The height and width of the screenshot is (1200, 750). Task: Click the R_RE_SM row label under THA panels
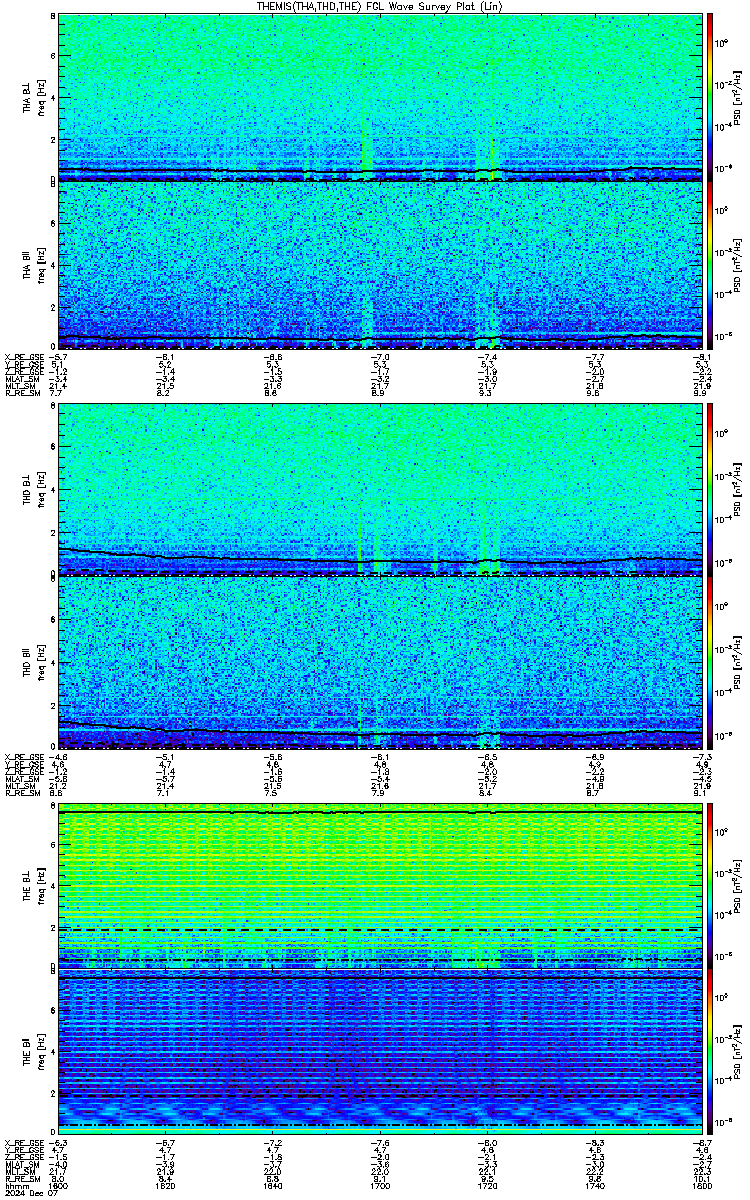(x=24, y=395)
